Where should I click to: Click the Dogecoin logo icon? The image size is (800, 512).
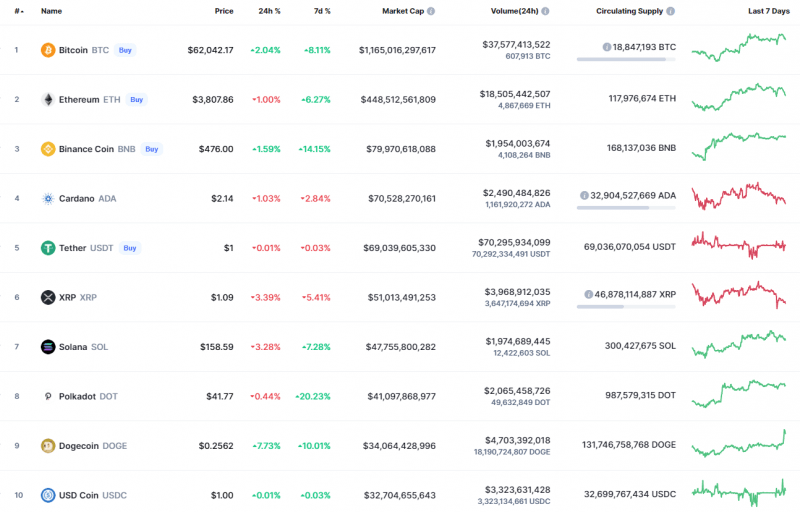[48, 446]
